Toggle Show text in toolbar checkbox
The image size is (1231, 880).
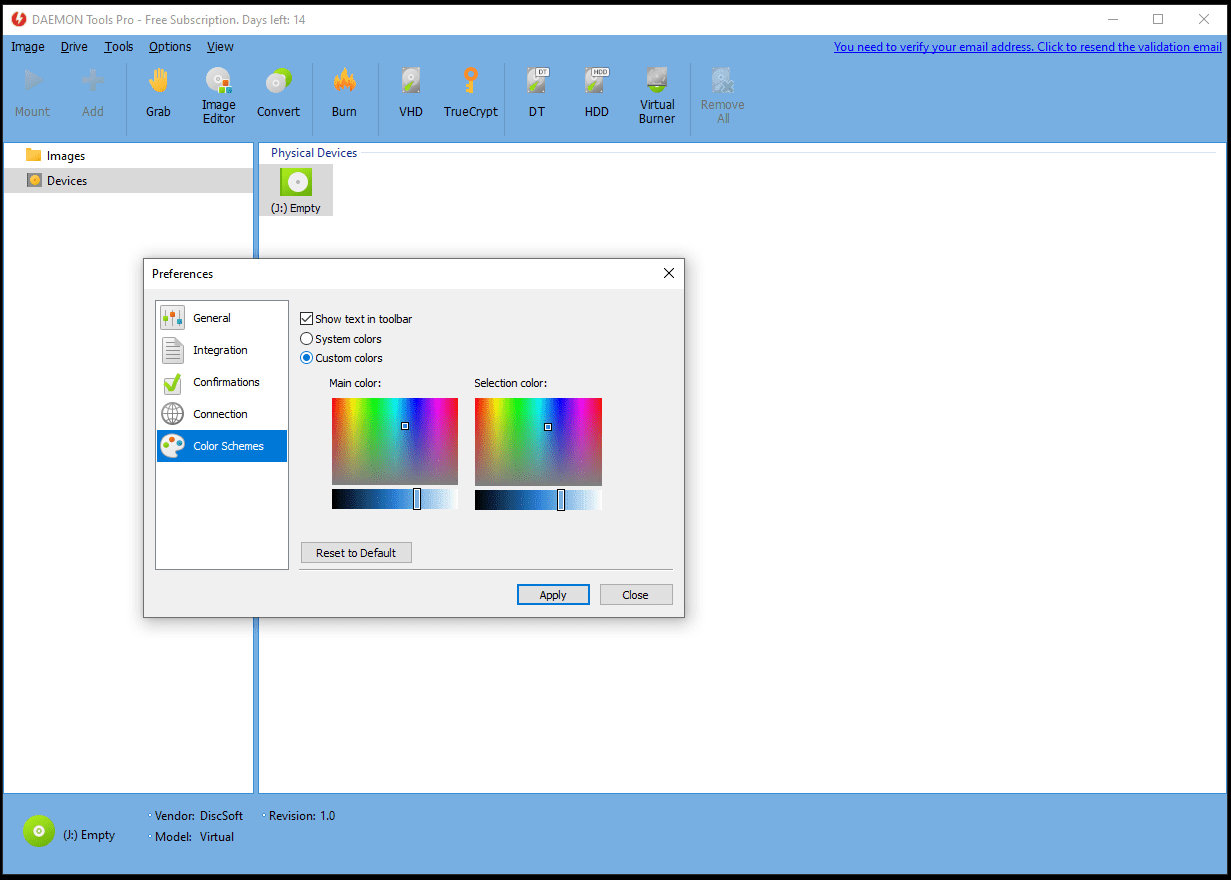pyautogui.click(x=307, y=319)
